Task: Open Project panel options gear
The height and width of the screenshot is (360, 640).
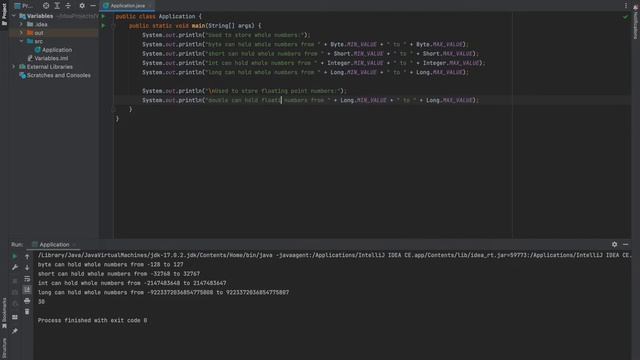Action: click(82, 6)
